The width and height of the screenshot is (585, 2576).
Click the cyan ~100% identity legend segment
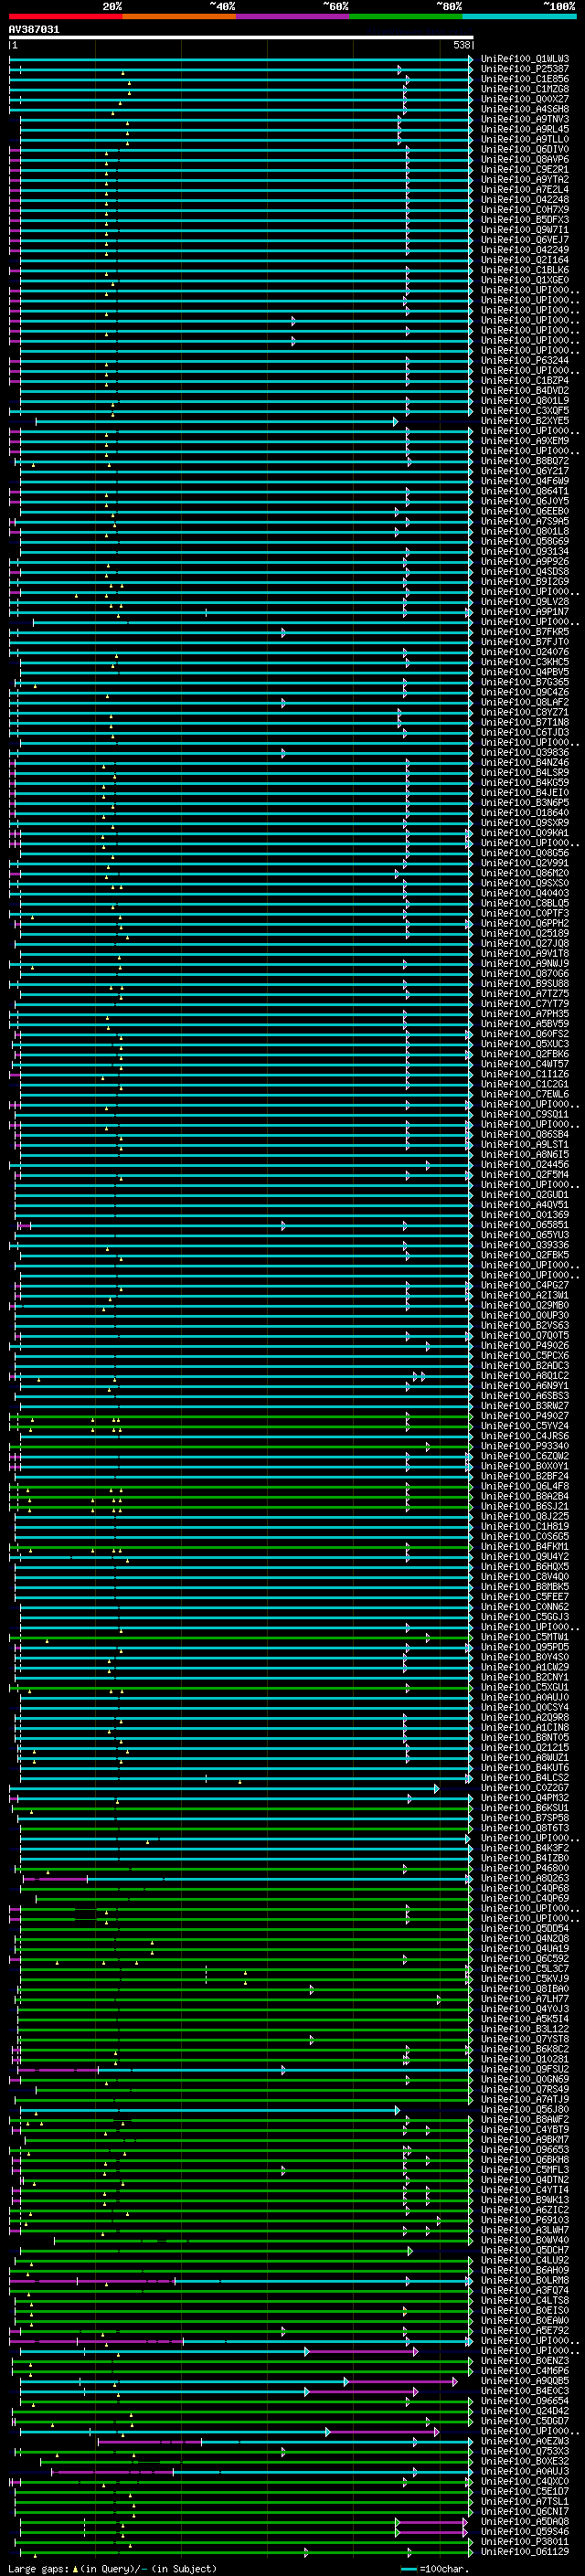[518, 16]
